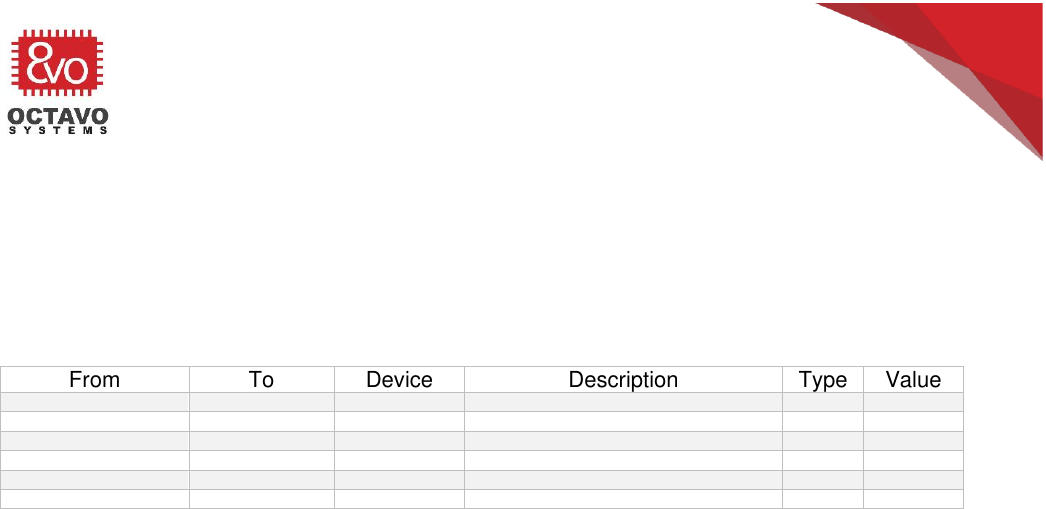Screen dimensions: 1046x509
Task: Select the Value column header
Action: [913, 380]
